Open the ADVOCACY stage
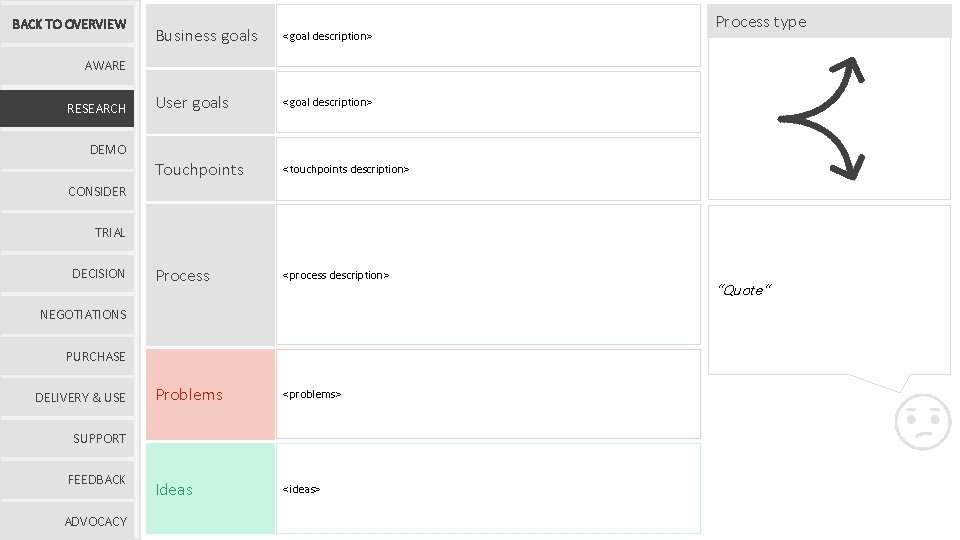 69,521
